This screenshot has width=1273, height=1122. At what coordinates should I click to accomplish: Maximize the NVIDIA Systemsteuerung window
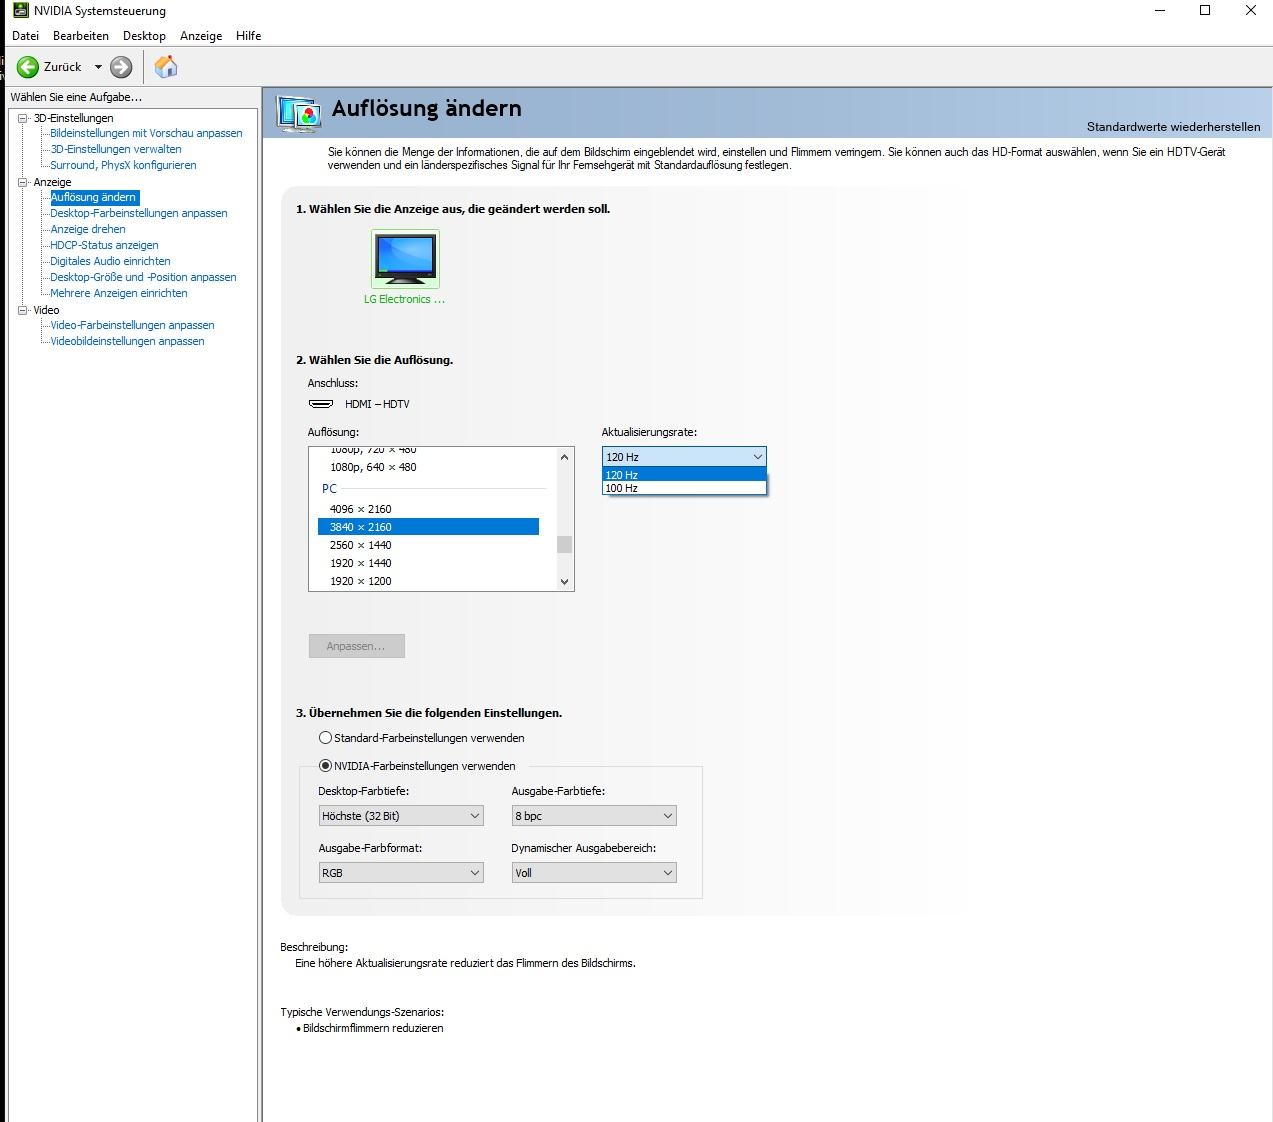1205,10
